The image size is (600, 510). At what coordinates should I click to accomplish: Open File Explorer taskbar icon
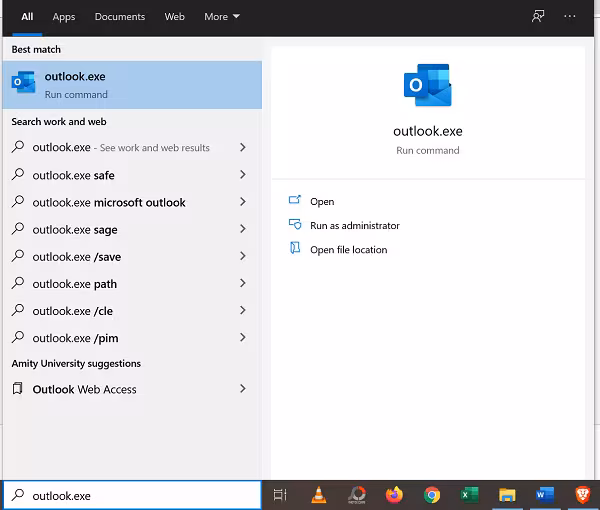coord(507,494)
